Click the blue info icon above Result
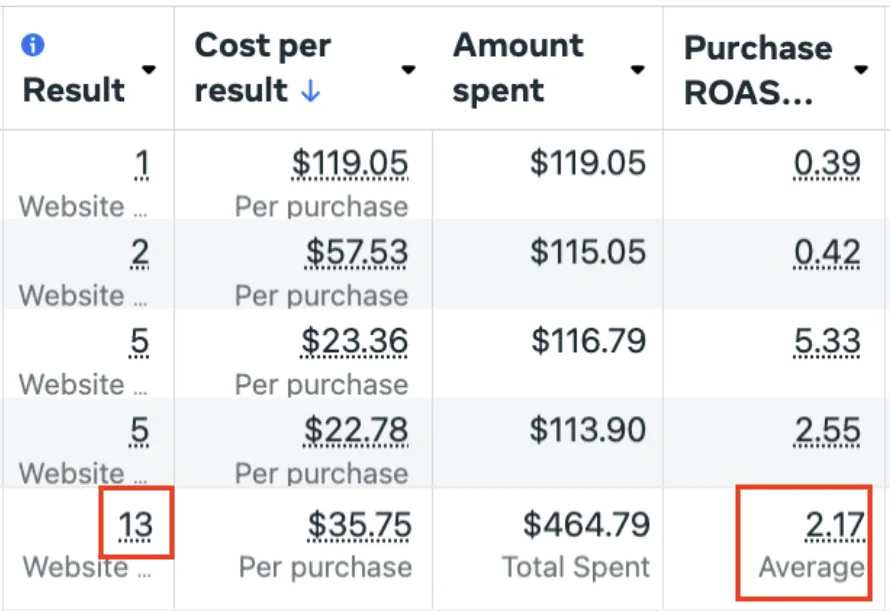The height and width of the screenshot is (612, 890). 32,45
